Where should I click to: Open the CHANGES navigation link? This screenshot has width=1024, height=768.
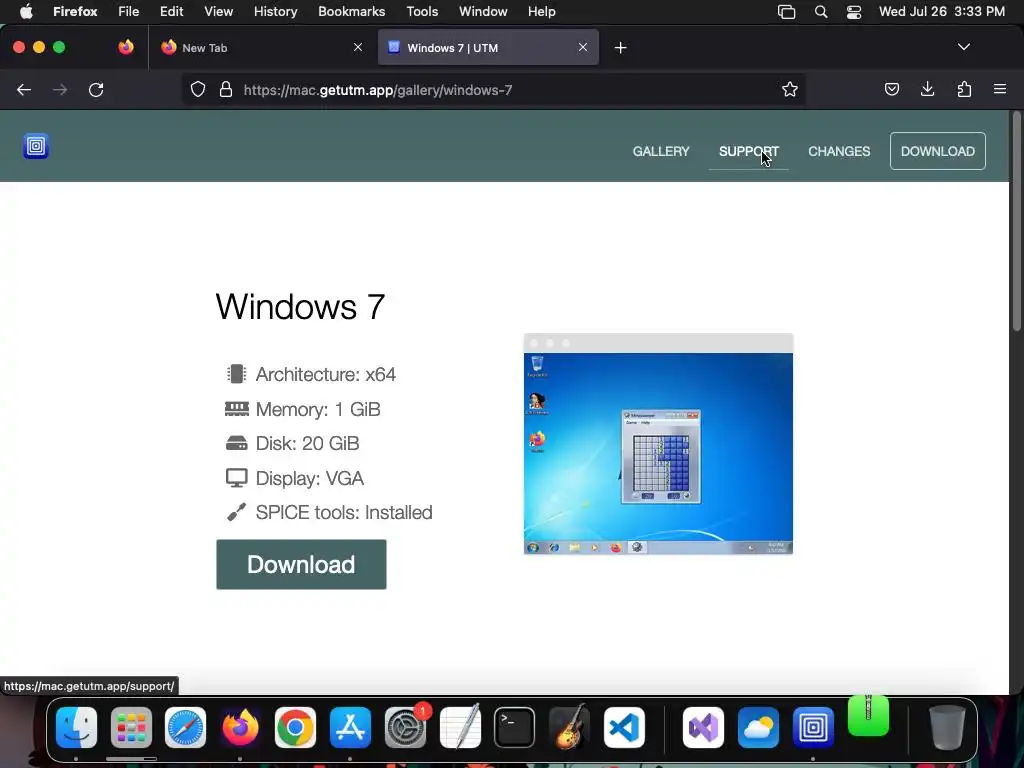pyautogui.click(x=839, y=151)
